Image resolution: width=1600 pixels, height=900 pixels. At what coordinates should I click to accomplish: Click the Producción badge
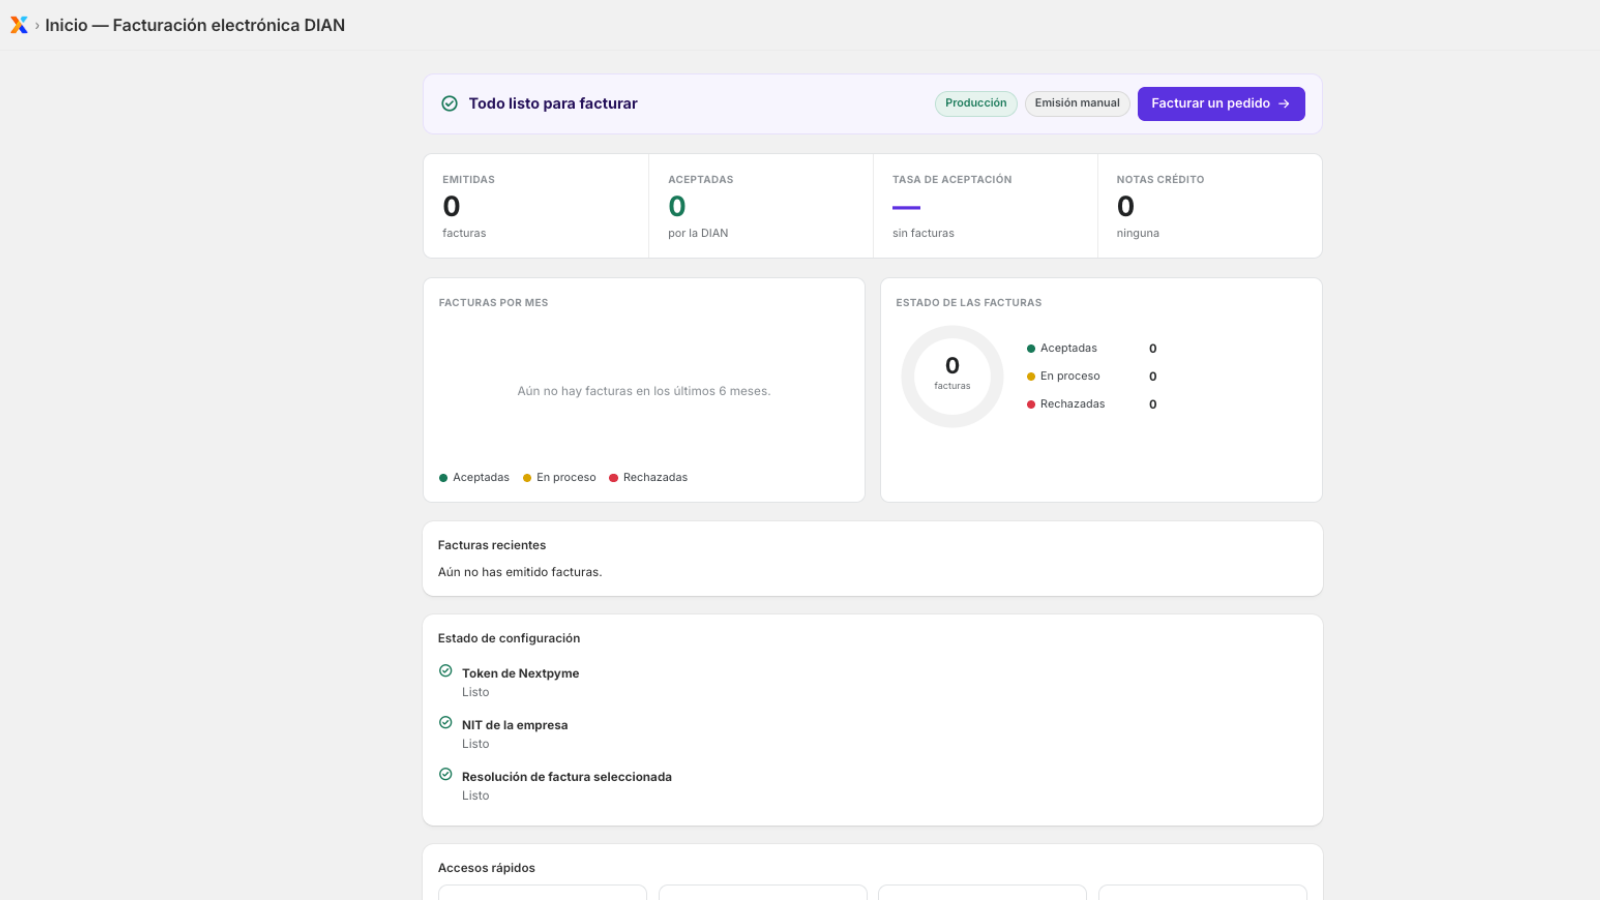coord(976,104)
